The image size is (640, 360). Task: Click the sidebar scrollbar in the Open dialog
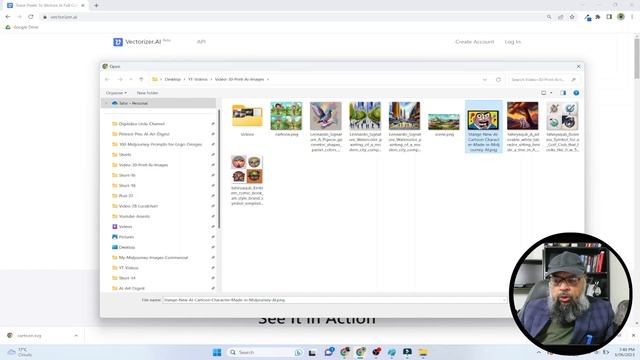click(x=219, y=169)
